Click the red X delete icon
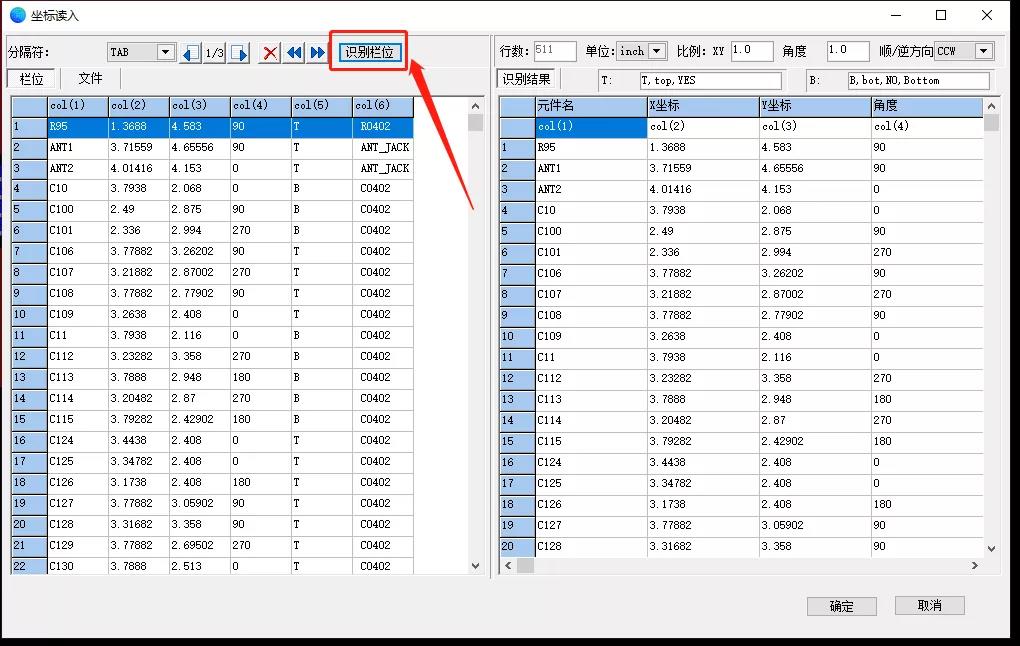Image resolution: width=1020 pixels, height=646 pixels. click(269, 53)
